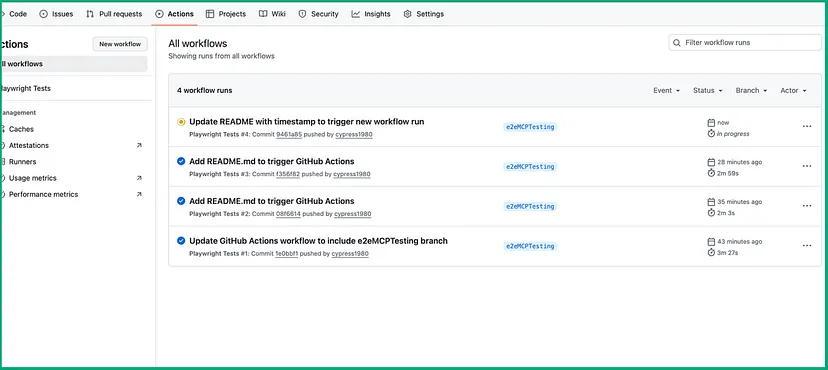Click the in-progress status icon of run #4
This screenshot has height=370, width=828.
181,122
